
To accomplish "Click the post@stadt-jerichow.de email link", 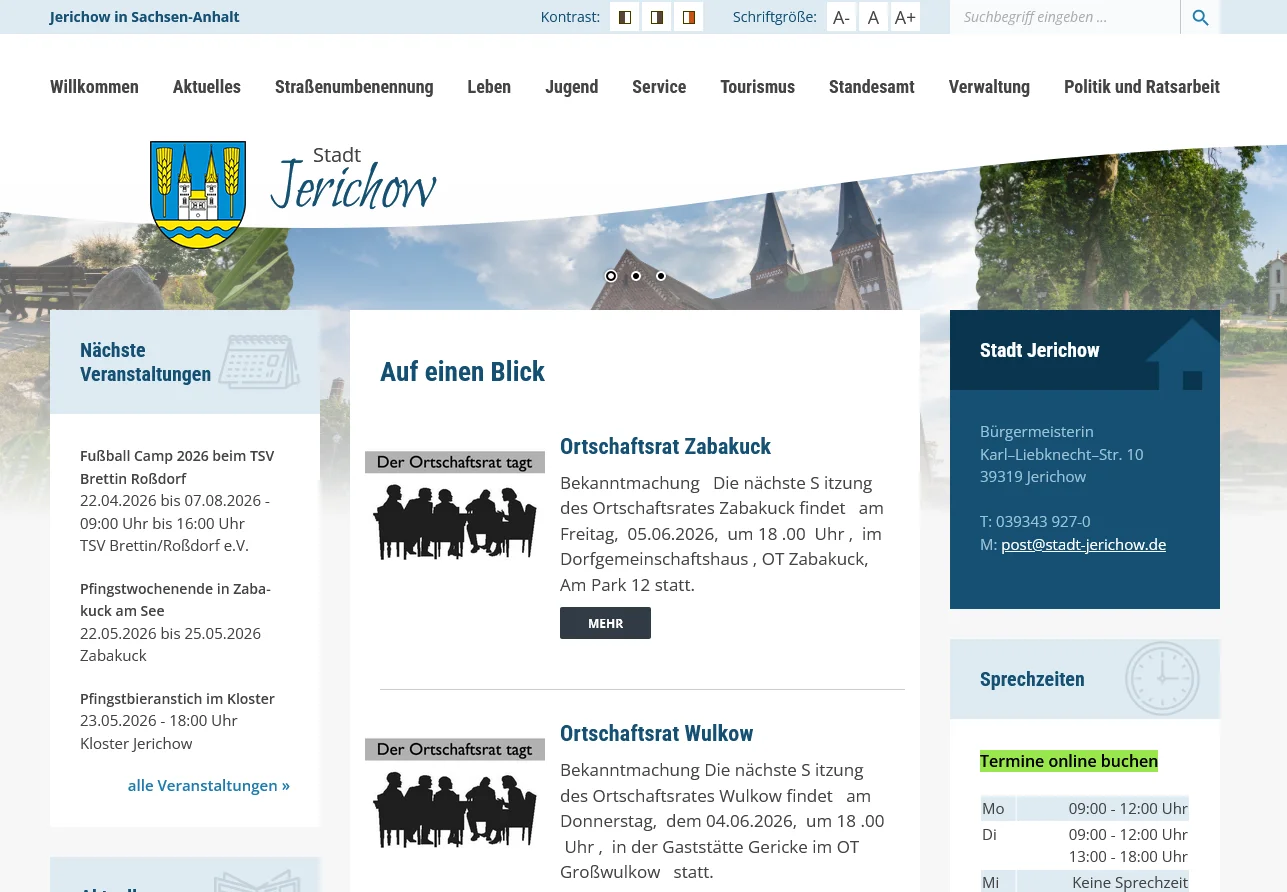I will tap(1083, 544).
